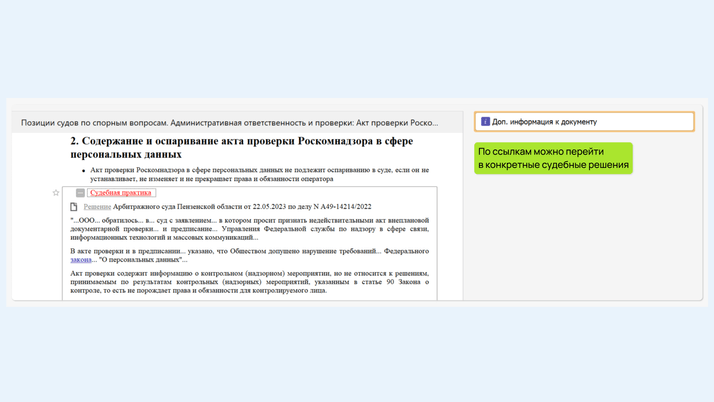Click heading 2. Содержание и оспаривание акта проверки
Viewport: 714px width, 402px height.
click(241, 148)
